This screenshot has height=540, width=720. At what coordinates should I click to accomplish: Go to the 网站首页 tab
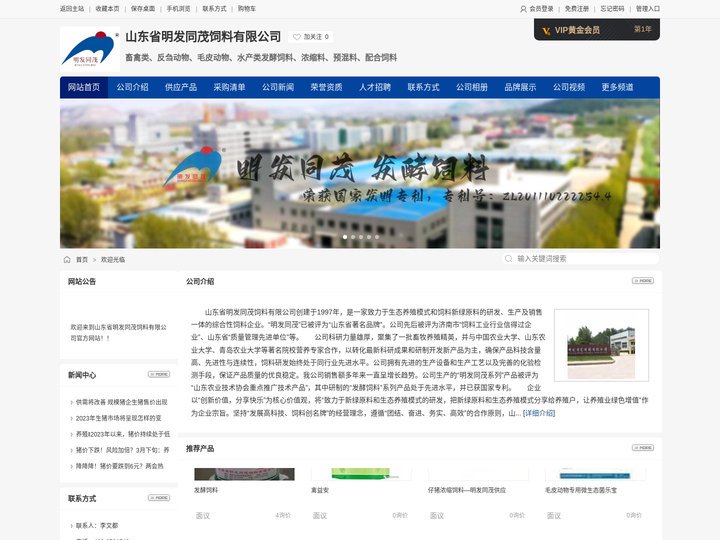[84, 87]
